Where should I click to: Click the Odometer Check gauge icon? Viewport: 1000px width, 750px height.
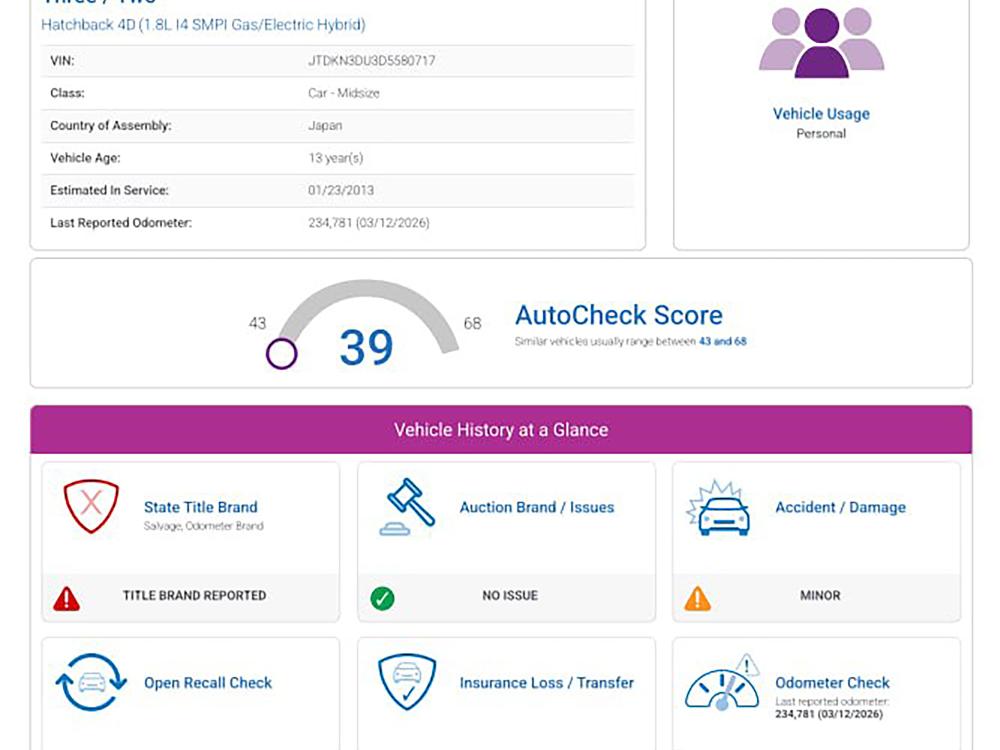click(x=722, y=685)
